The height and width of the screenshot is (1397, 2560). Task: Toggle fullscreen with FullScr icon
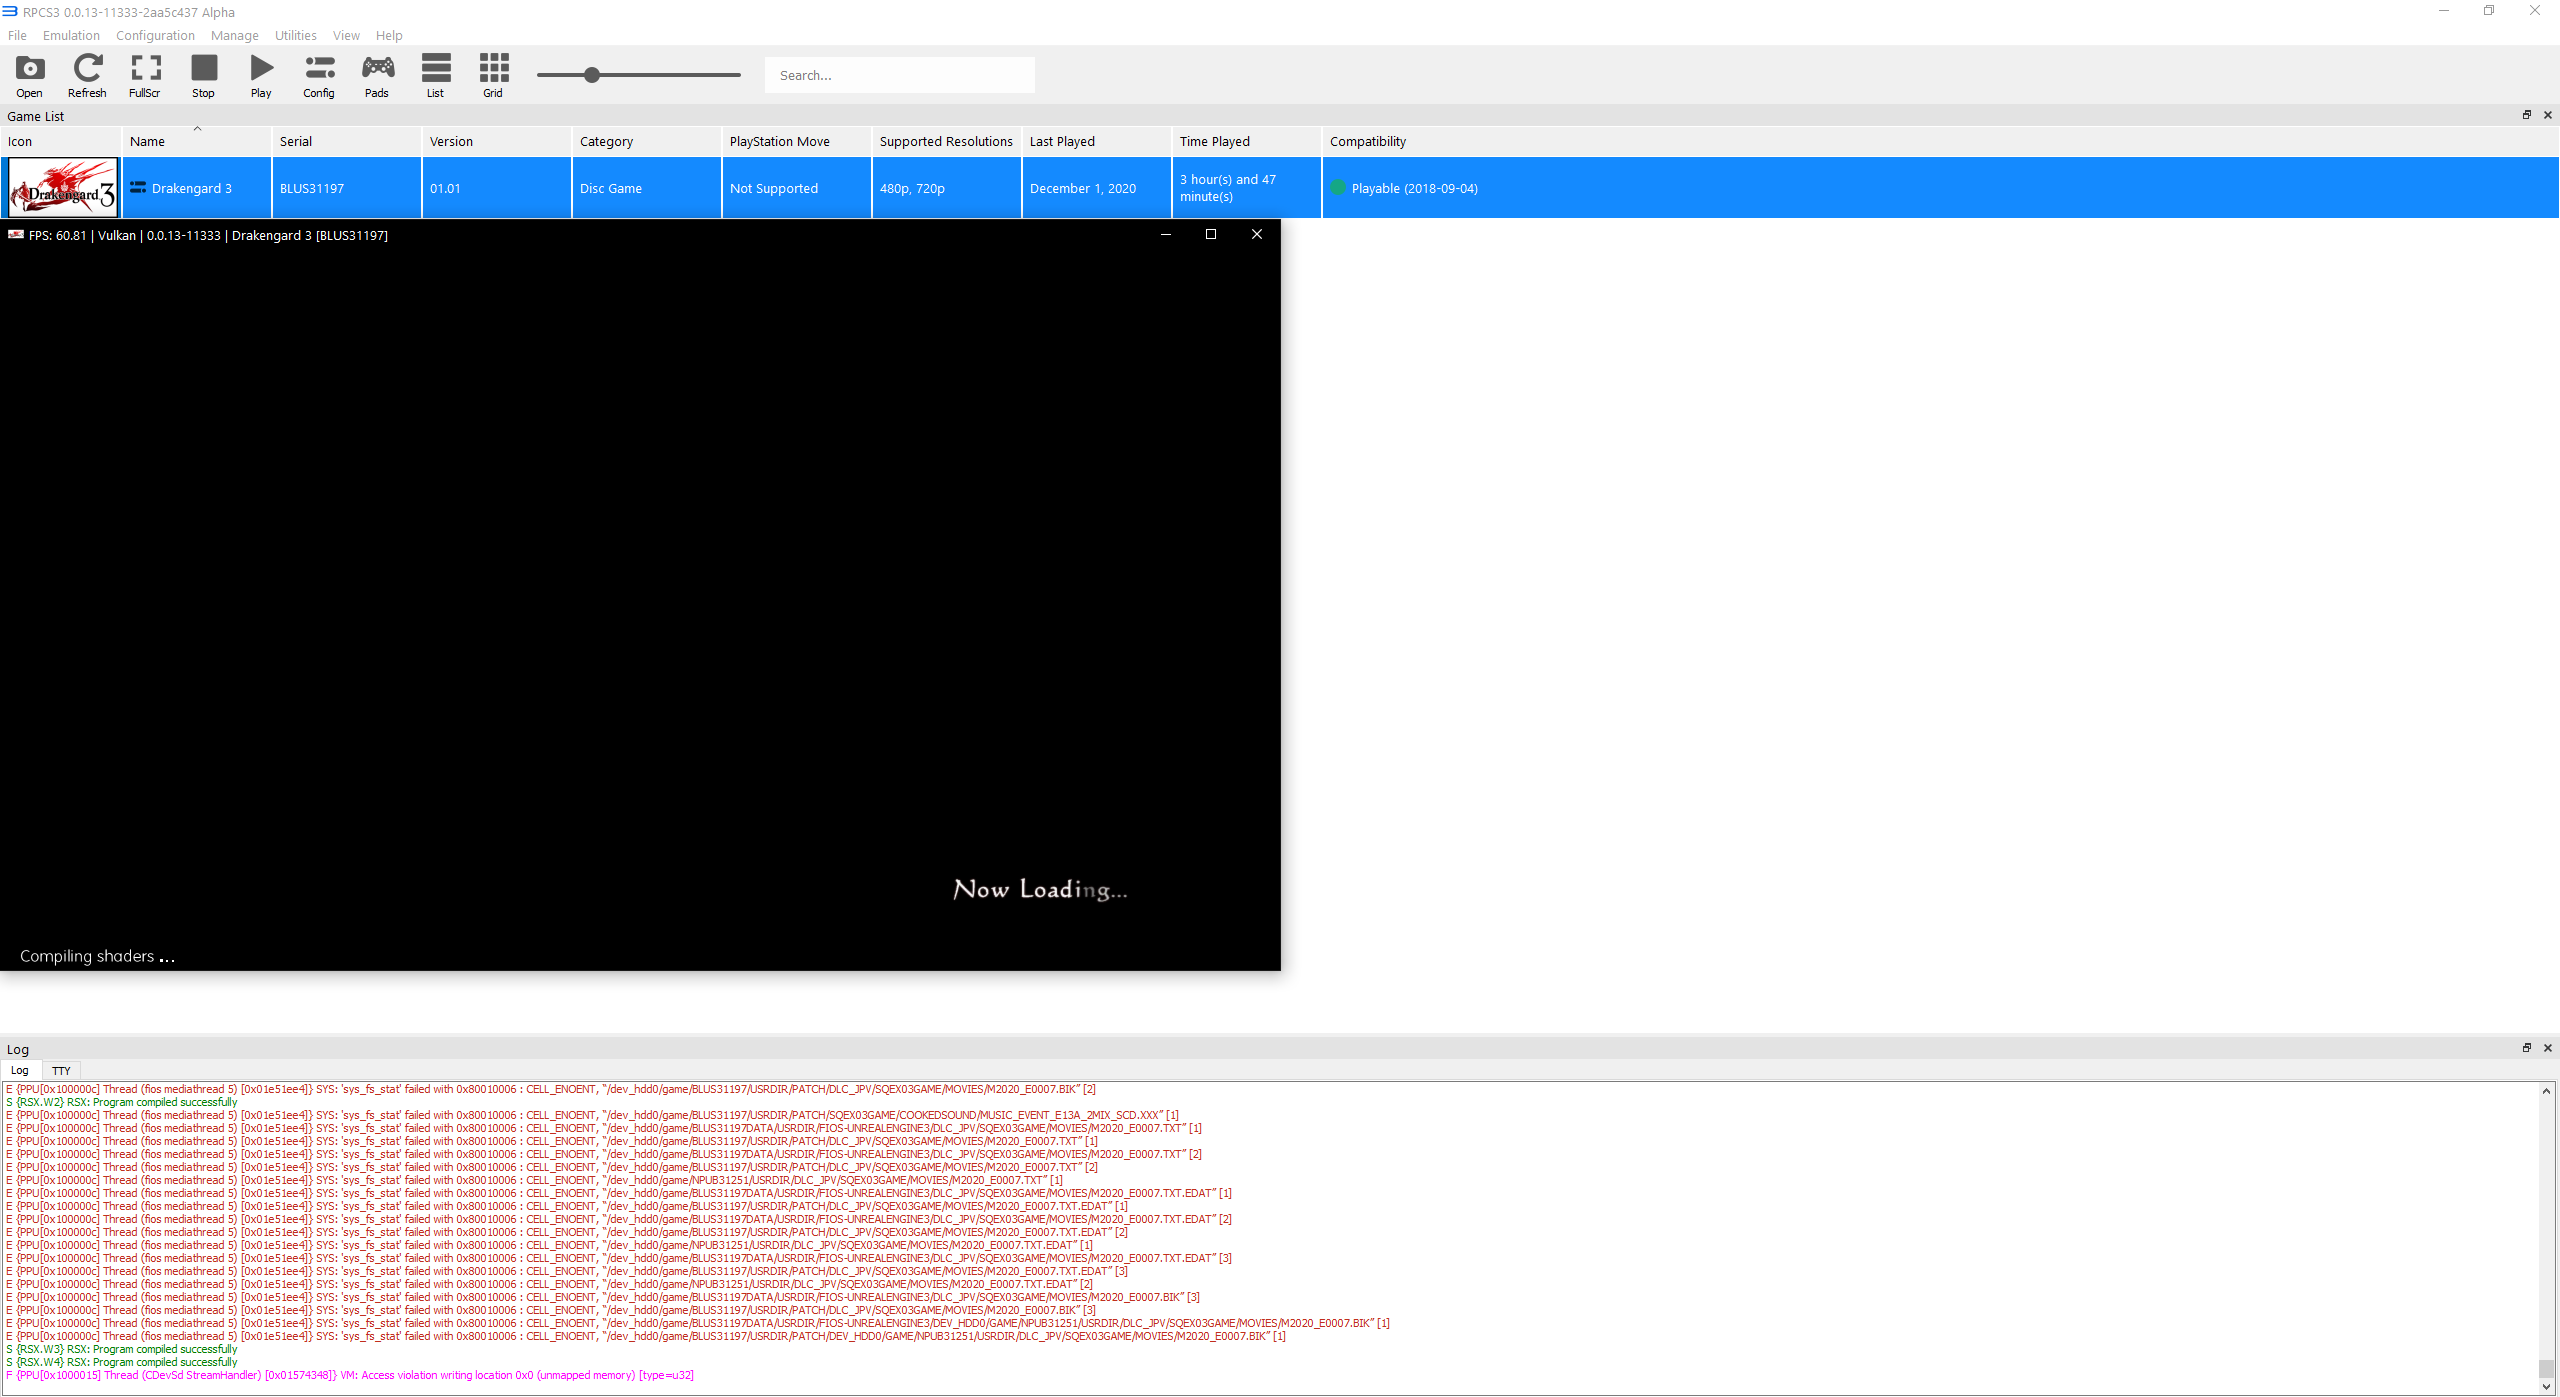click(x=145, y=76)
